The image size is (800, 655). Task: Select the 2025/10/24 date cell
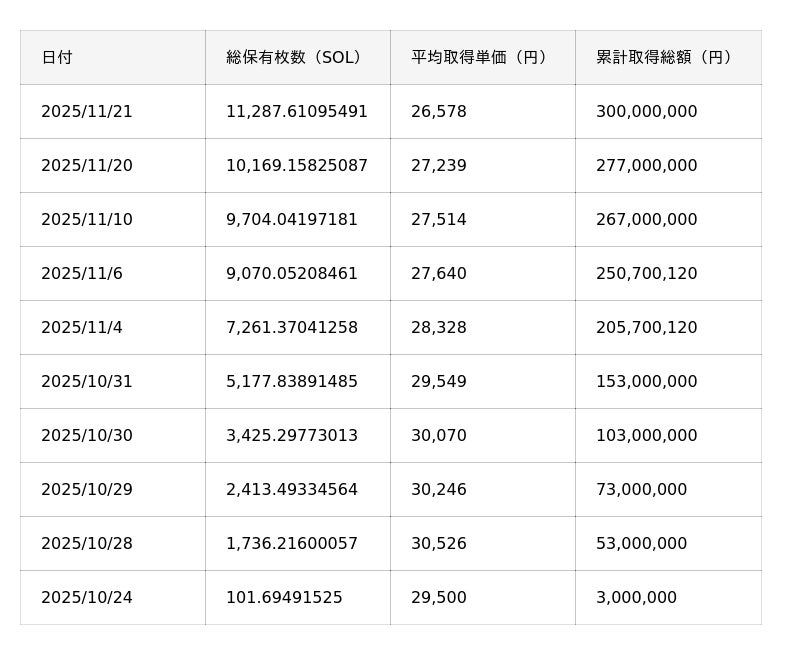[87, 598]
